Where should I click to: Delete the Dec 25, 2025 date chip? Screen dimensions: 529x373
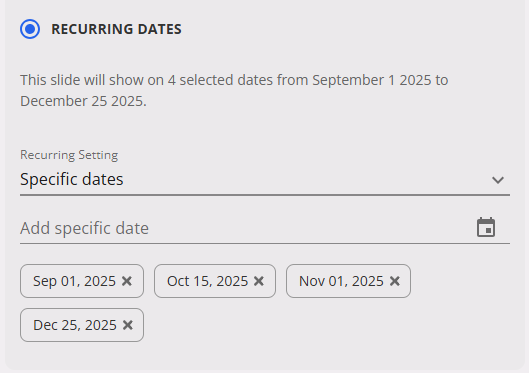tap(128, 325)
